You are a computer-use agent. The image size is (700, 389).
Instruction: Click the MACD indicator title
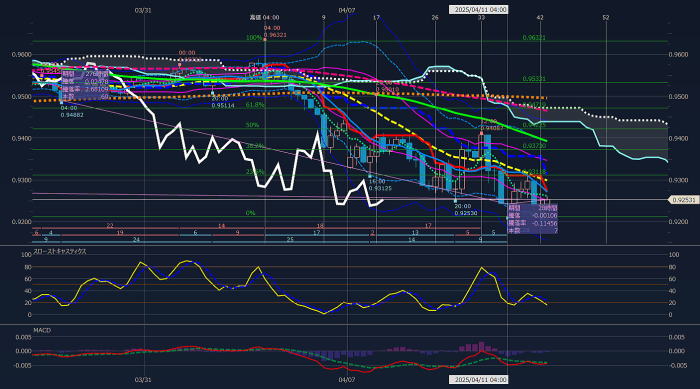point(42,330)
